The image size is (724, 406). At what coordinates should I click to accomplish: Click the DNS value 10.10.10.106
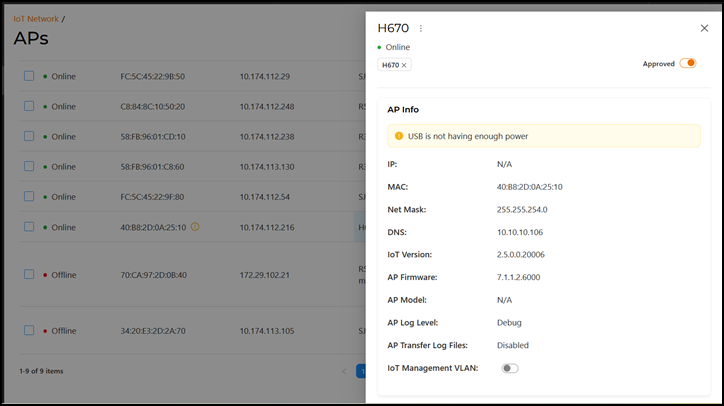pyautogui.click(x=520, y=232)
